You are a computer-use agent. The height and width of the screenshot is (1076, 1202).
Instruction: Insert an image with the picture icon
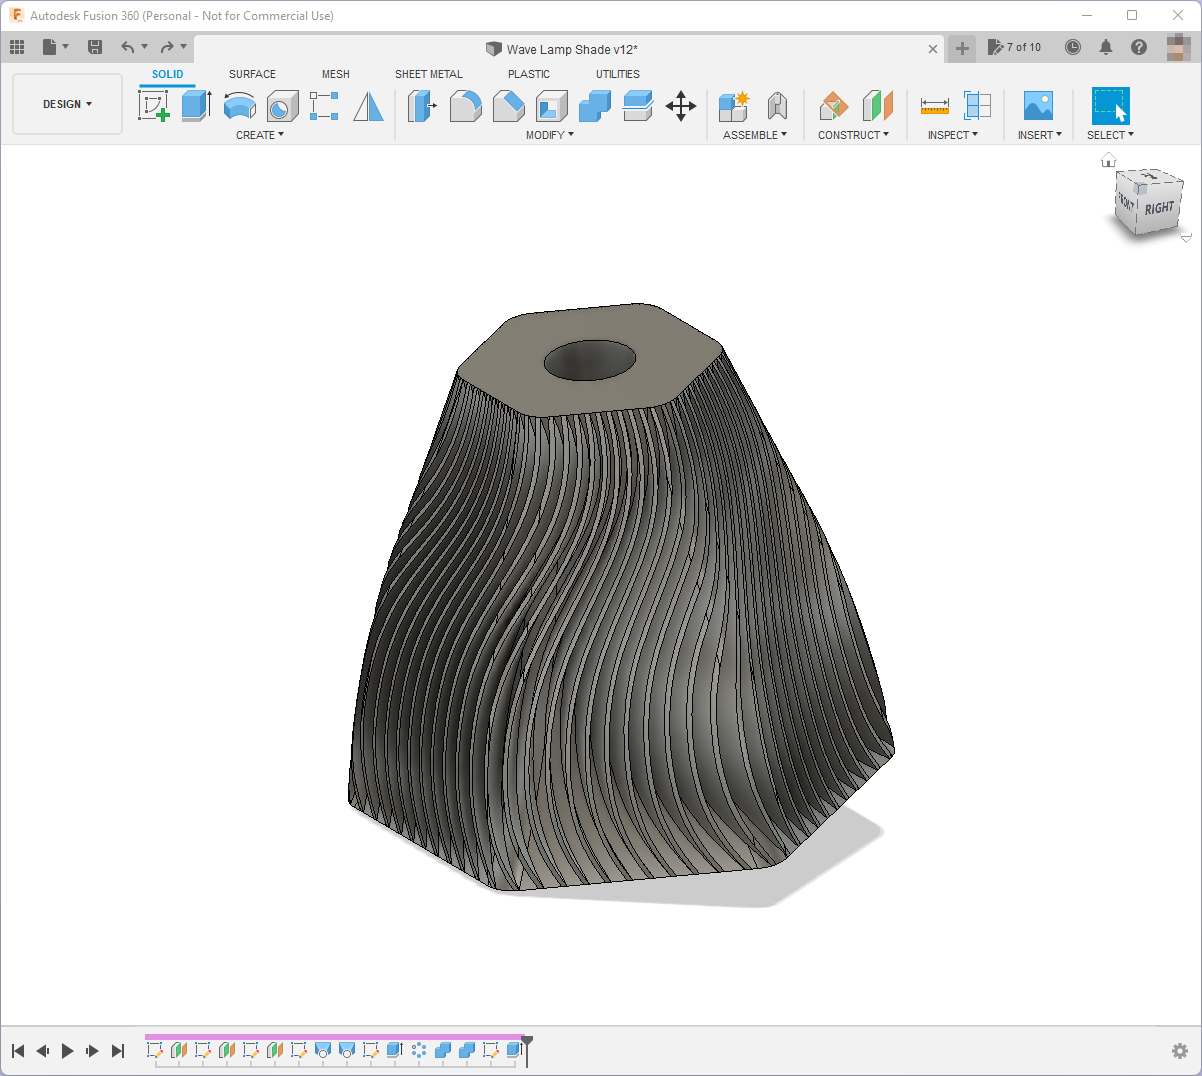(1038, 106)
